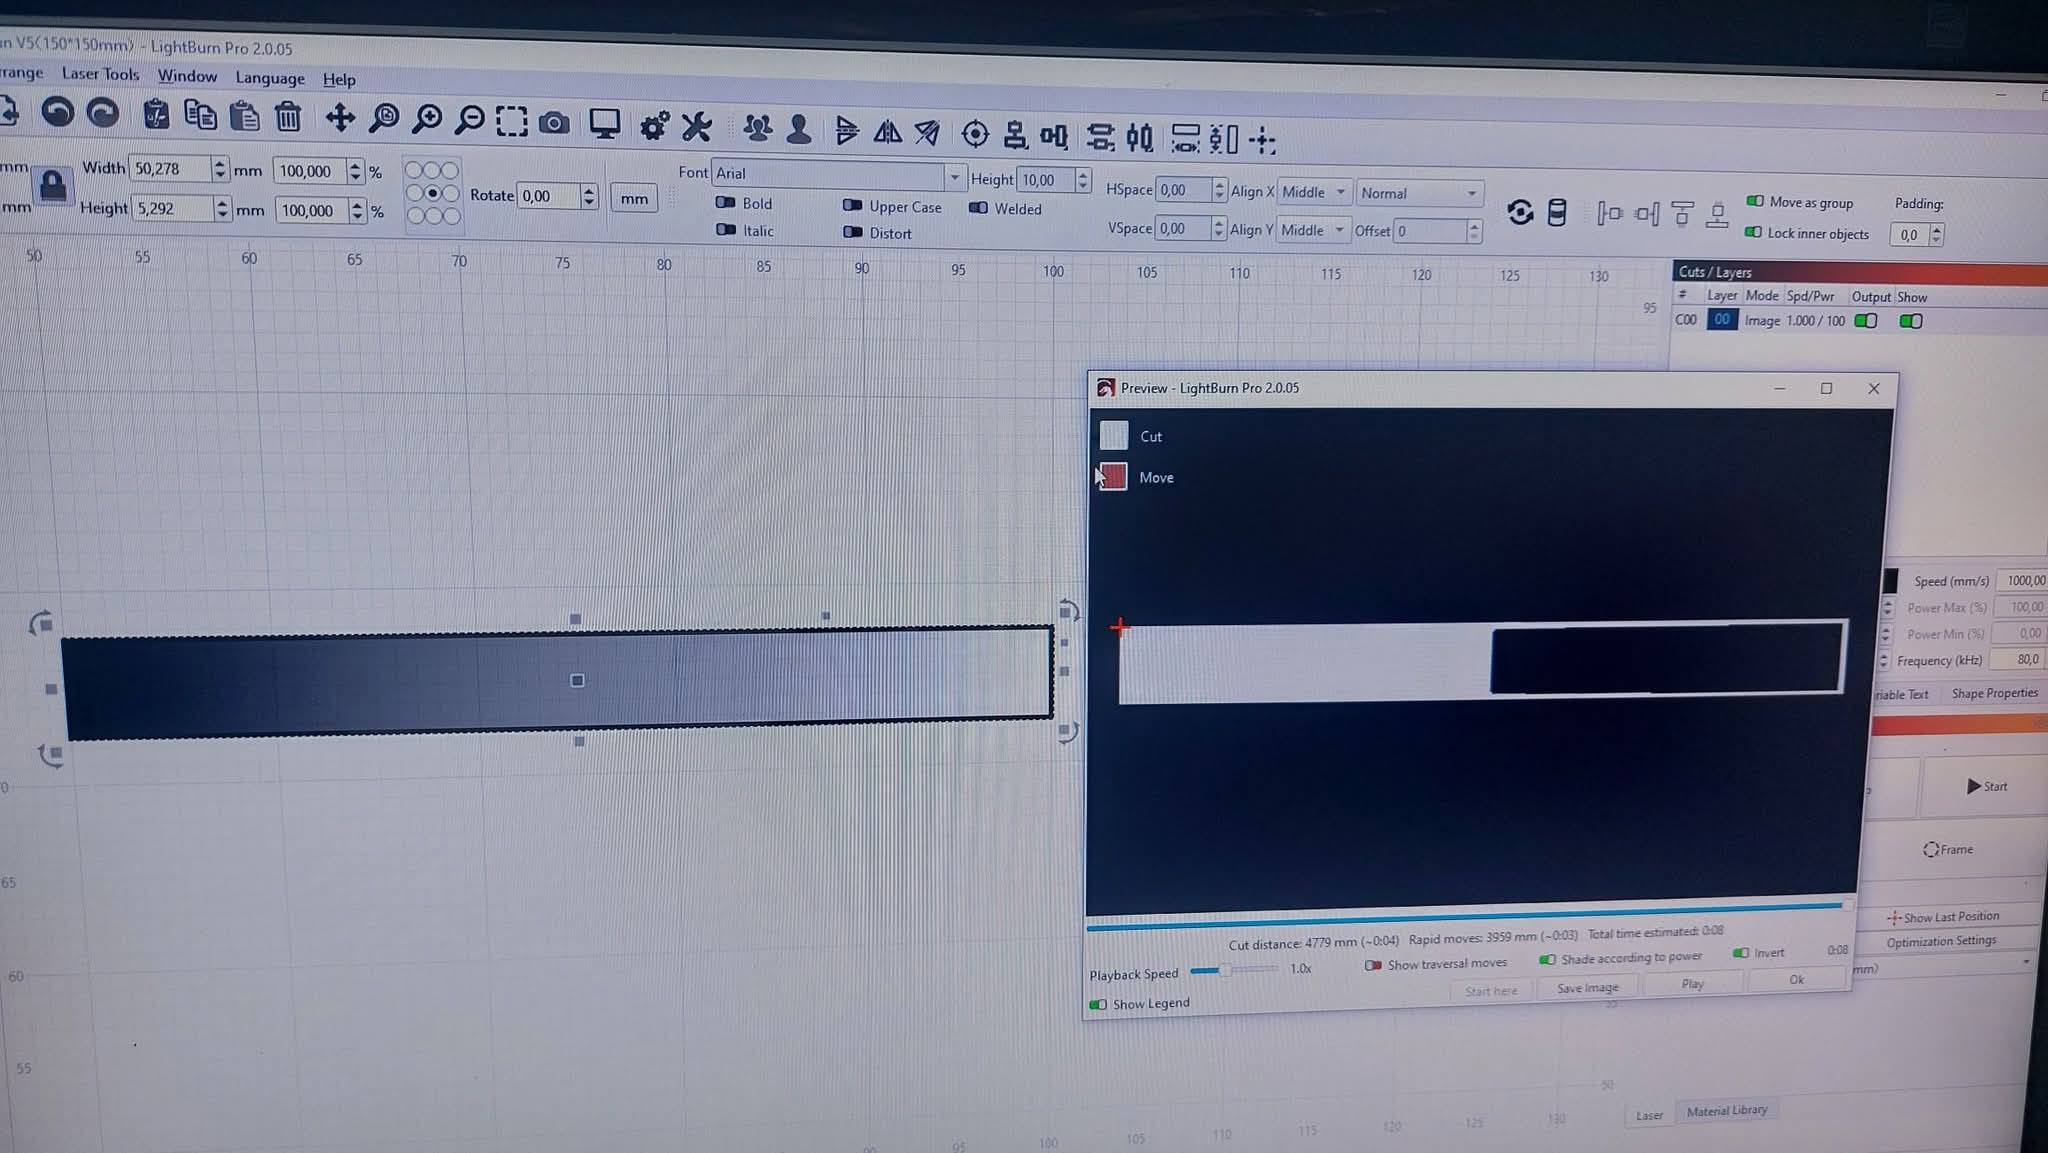Adjust the Playback Speed slider
This screenshot has width=2048, height=1153.
click(1225, 969)
